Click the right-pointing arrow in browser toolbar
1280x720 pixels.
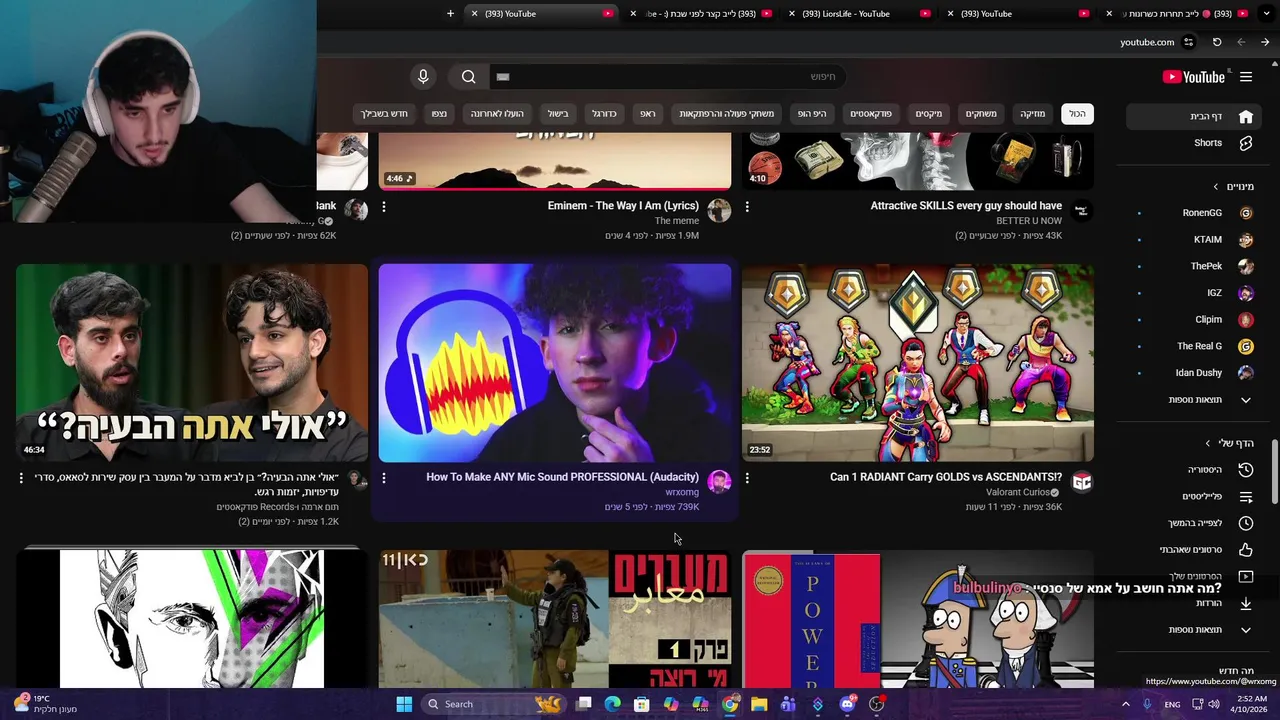click(1265, 42)
